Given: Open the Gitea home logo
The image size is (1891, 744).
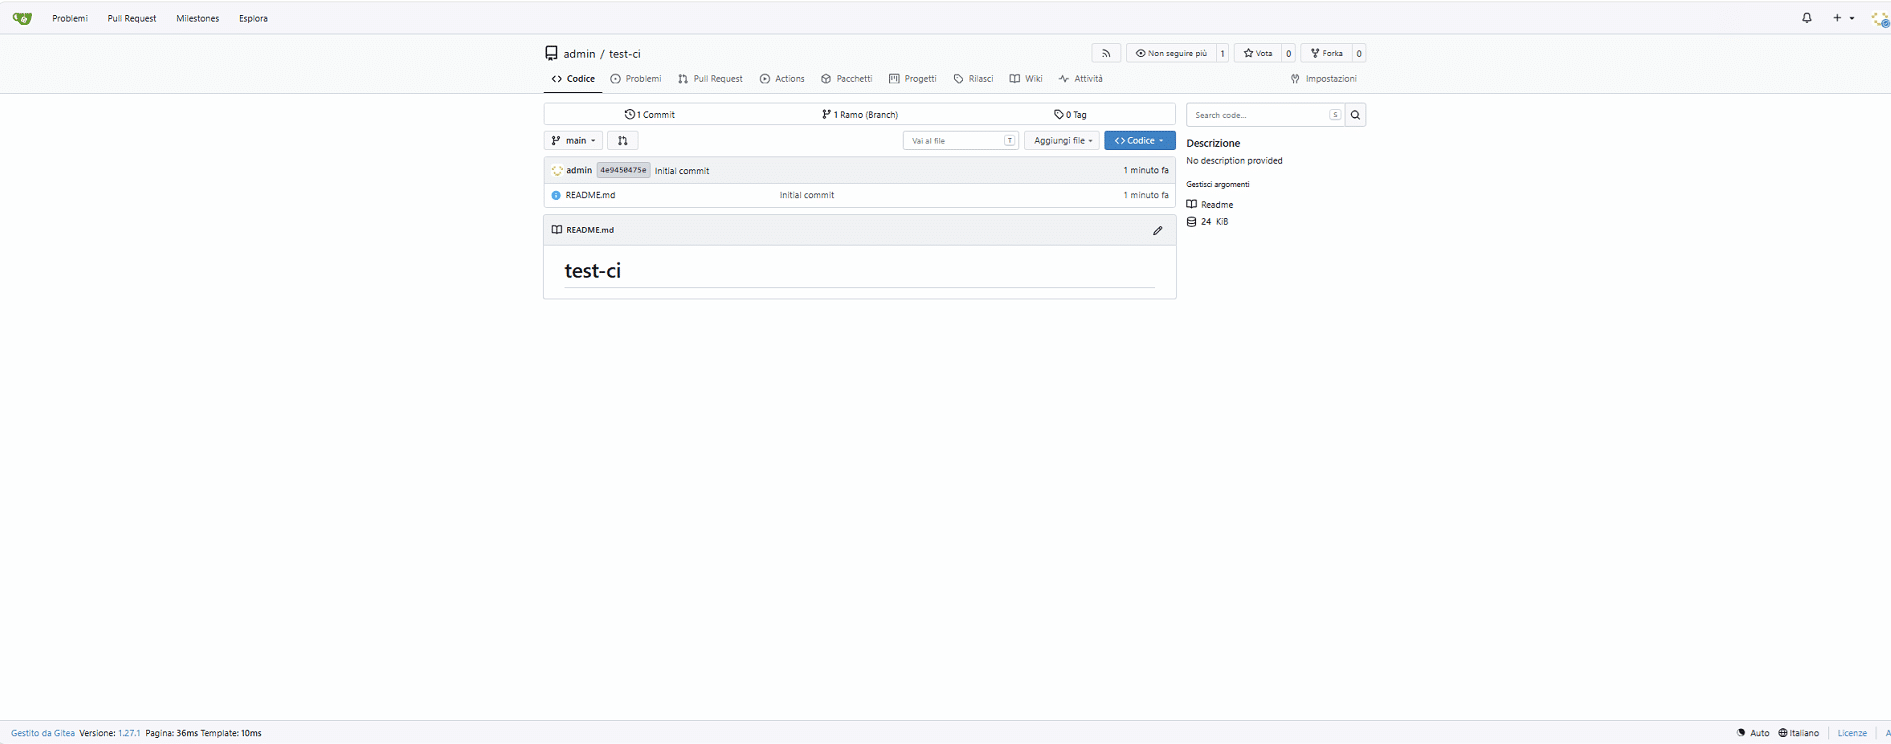Looking at the screenshot, I should (22, 18).
